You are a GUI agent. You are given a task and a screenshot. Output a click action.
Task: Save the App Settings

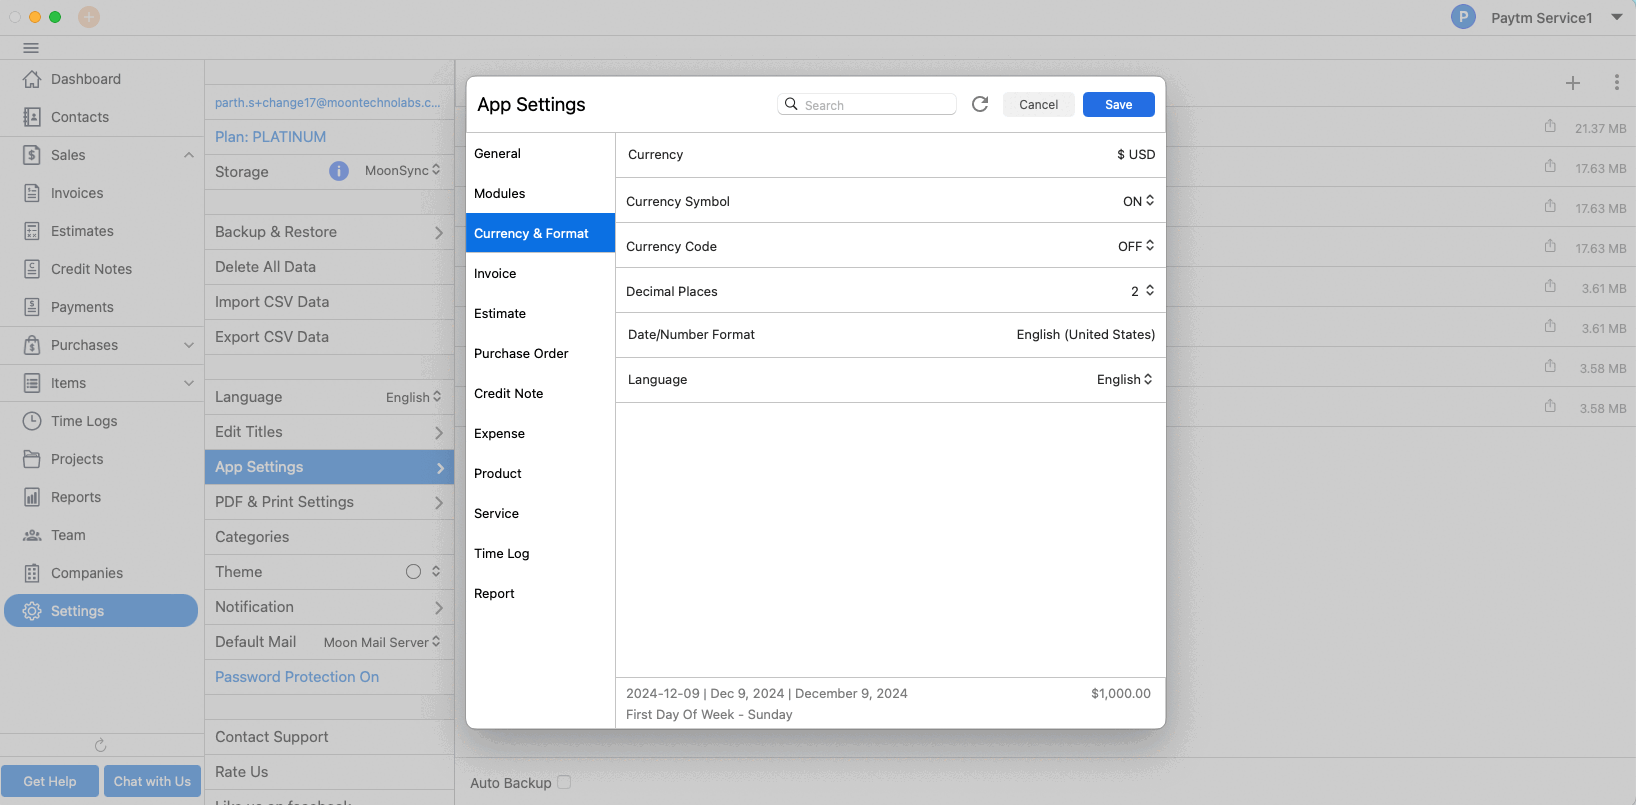pos(1119,104)
